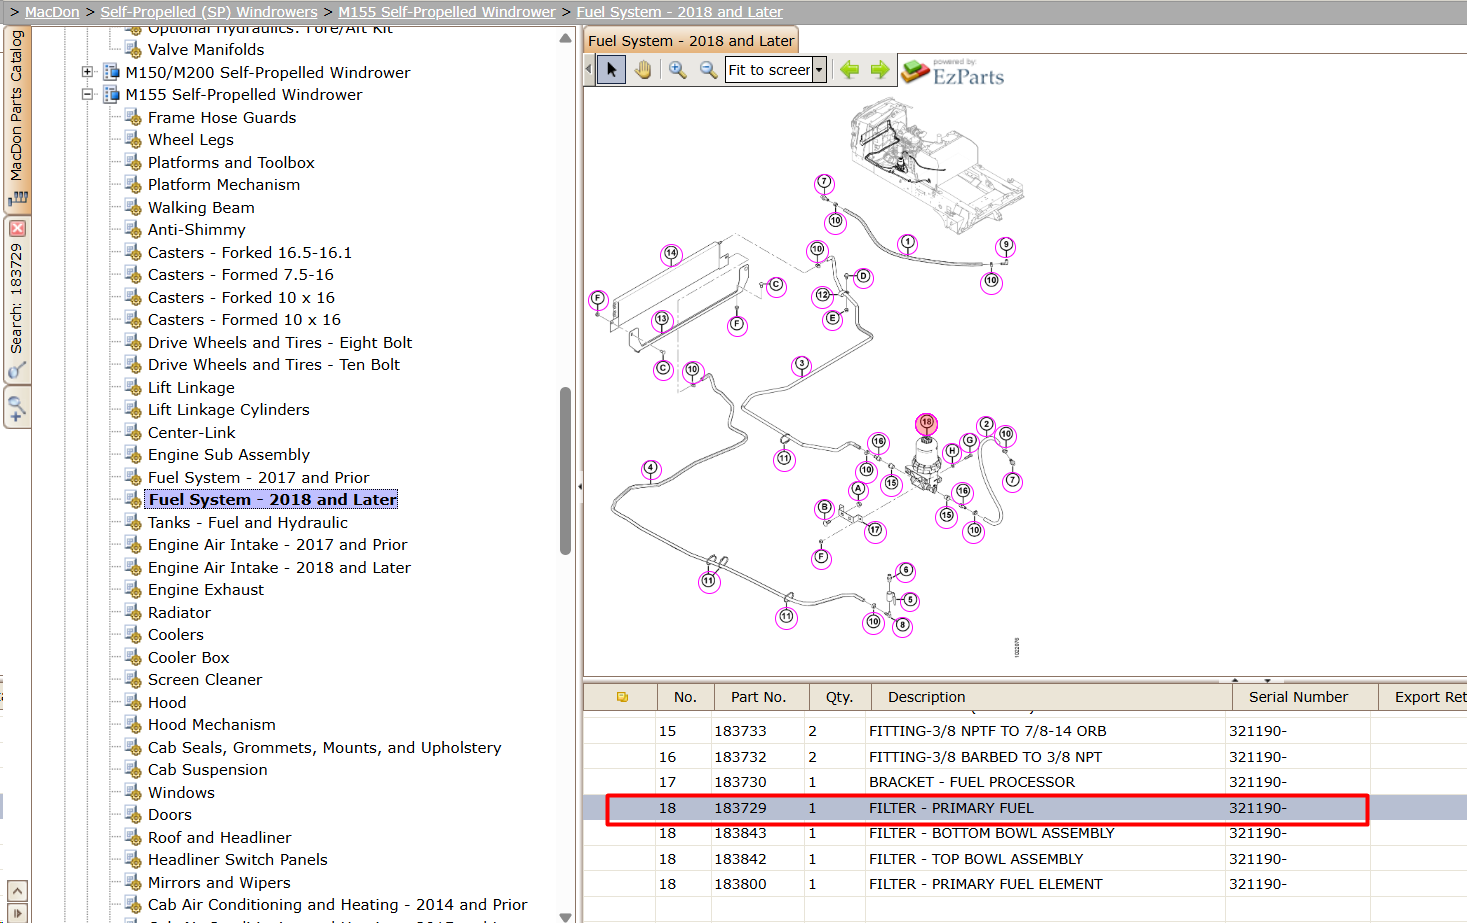Go to next diagram with right green arrow
The width and height of the screenshot is (1467, 923).
coord(880,70)
